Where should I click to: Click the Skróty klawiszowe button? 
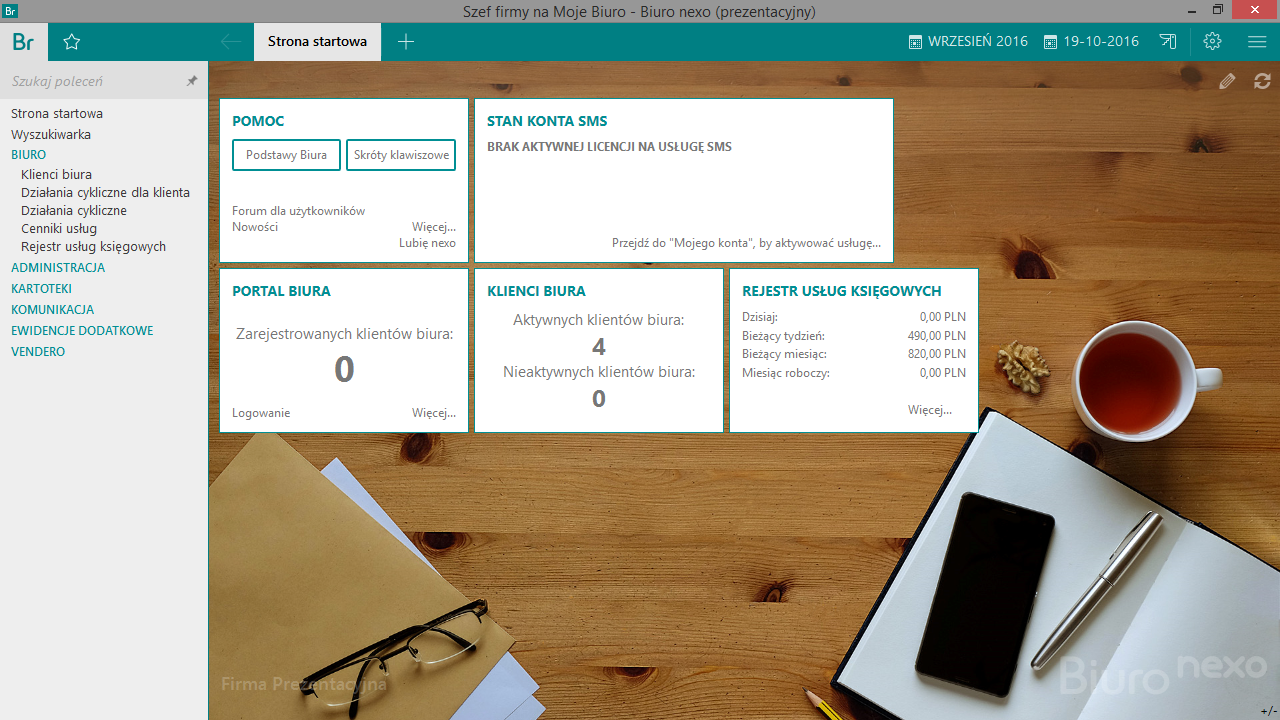(x=401, y=155)
